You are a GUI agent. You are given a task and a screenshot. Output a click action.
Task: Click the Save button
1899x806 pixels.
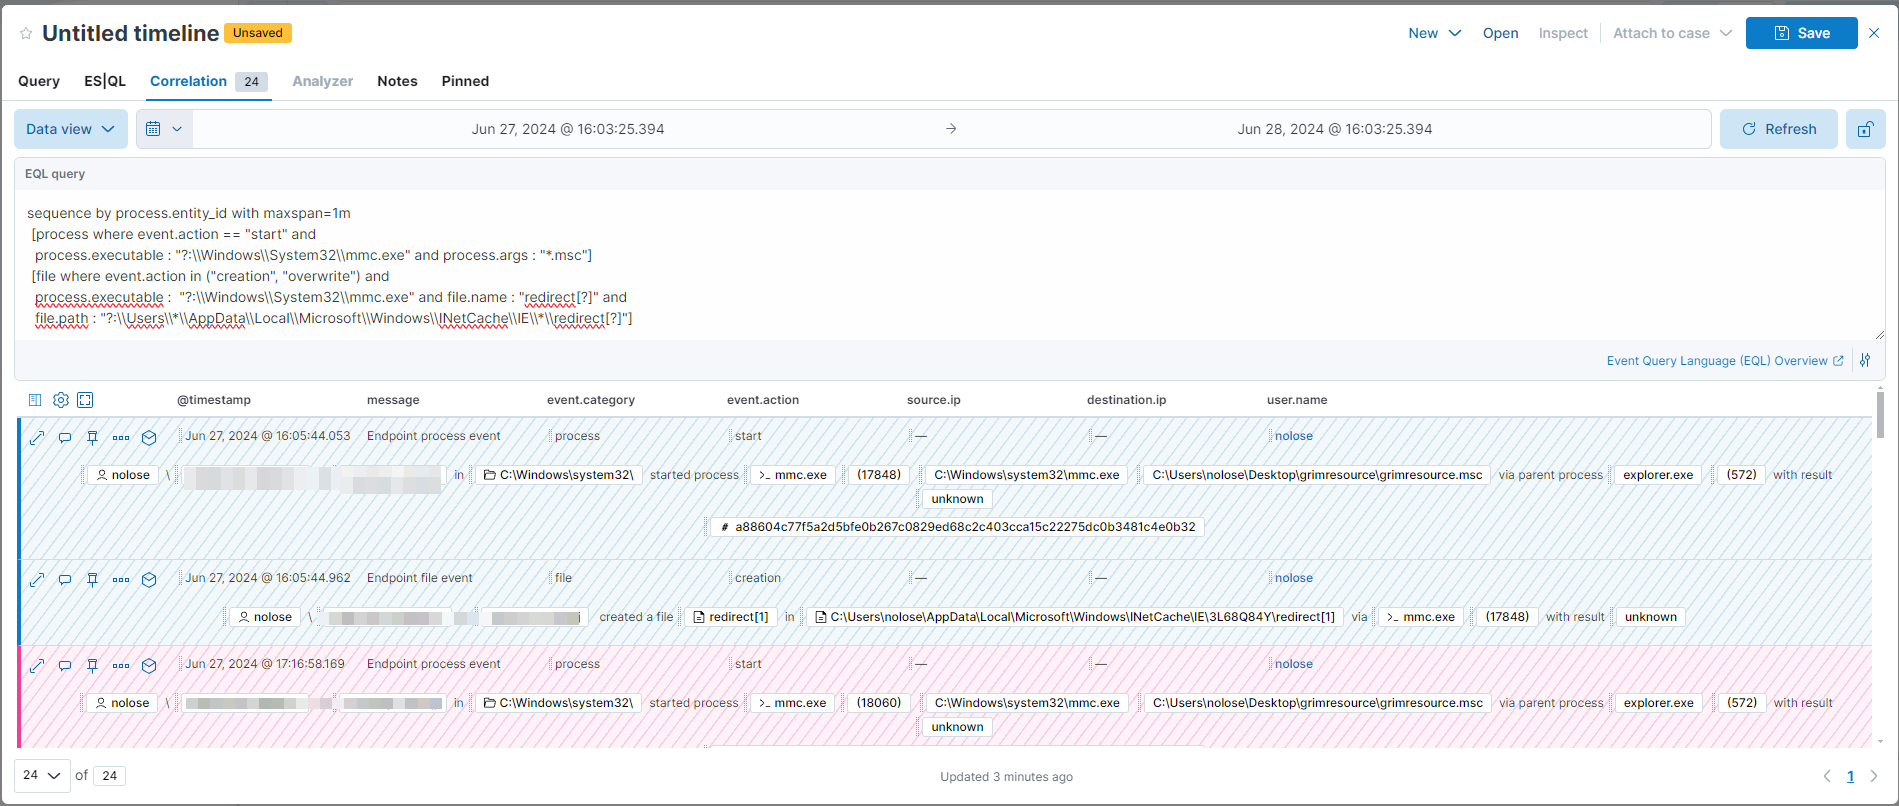click(x=1801, y=33)
